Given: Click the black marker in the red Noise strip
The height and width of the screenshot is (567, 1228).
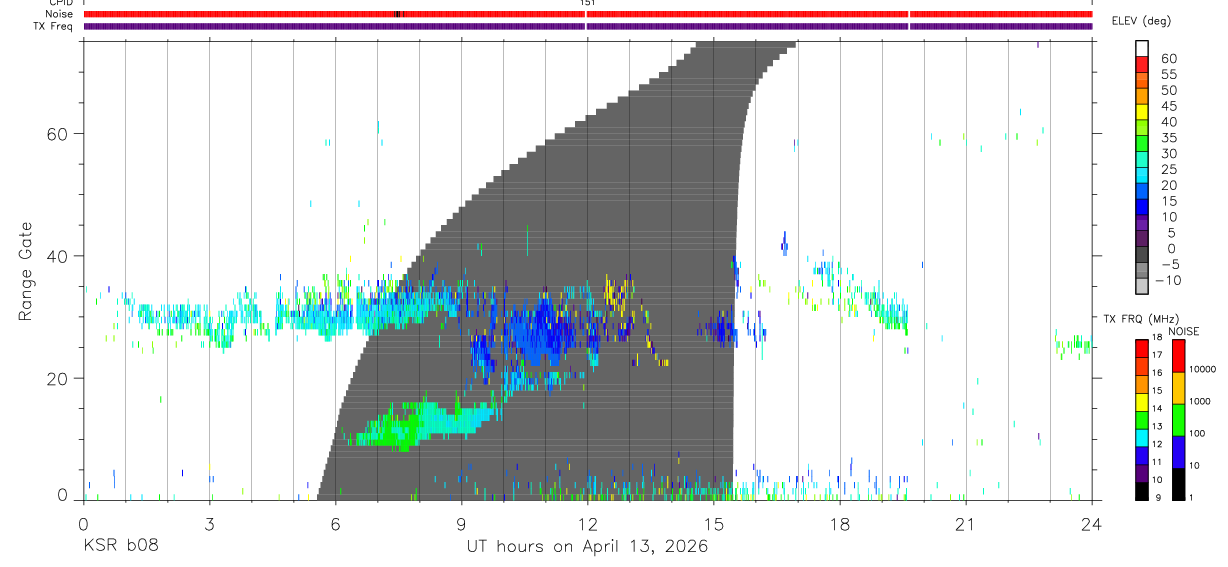Looking at the screenshot, I should (397, 14).
